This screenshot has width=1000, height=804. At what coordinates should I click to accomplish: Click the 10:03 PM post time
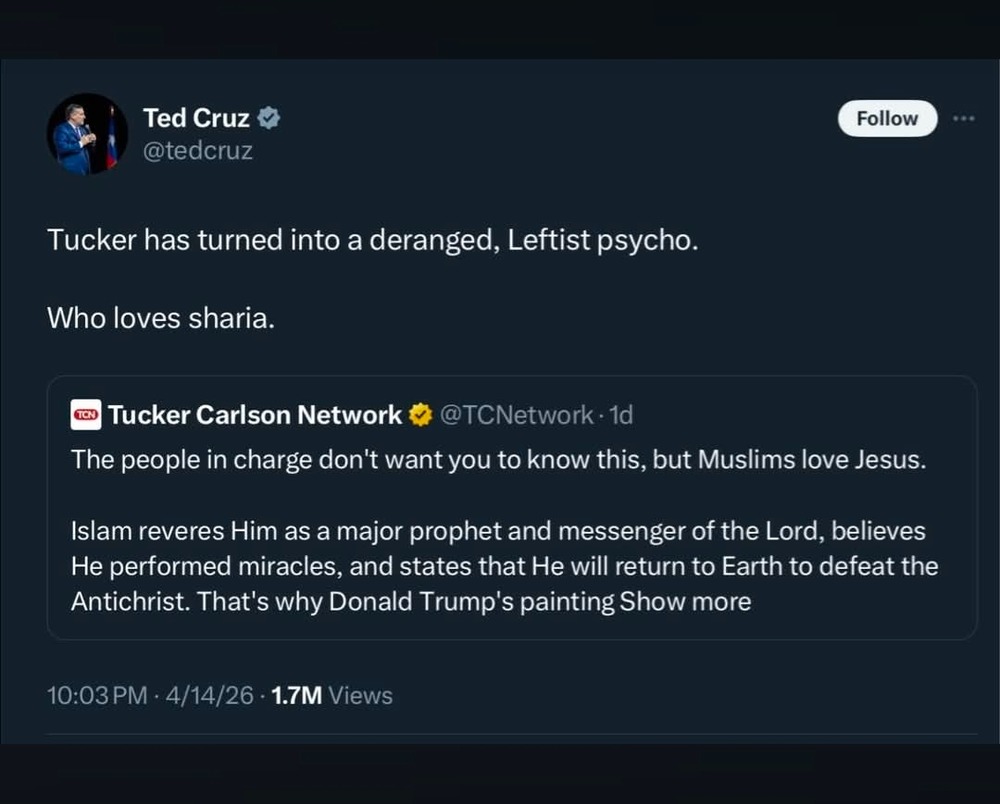(x=97, y=695)
